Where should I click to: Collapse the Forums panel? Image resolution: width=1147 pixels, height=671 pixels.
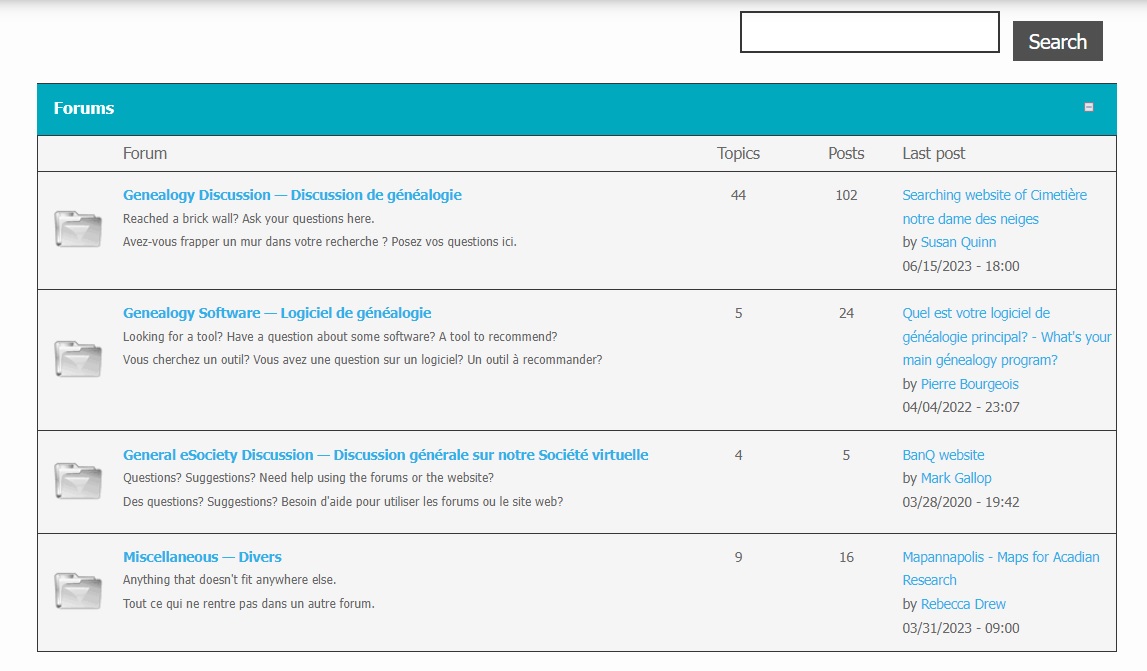tap(1089, 108)
